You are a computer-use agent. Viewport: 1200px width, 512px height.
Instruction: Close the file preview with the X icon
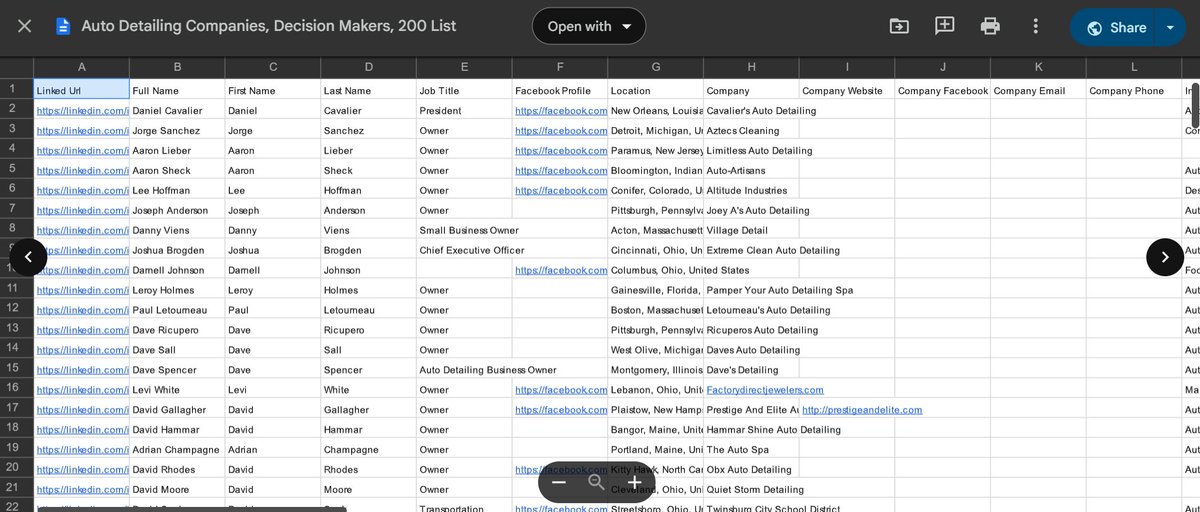pyautogui.click(x=24, y=26)
